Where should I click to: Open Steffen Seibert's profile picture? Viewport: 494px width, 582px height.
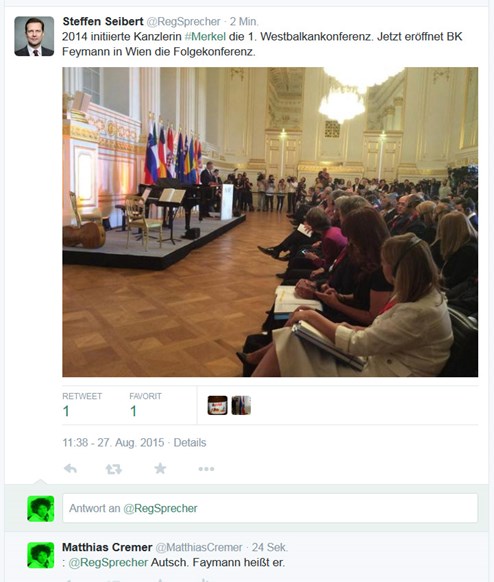point(34,36)
